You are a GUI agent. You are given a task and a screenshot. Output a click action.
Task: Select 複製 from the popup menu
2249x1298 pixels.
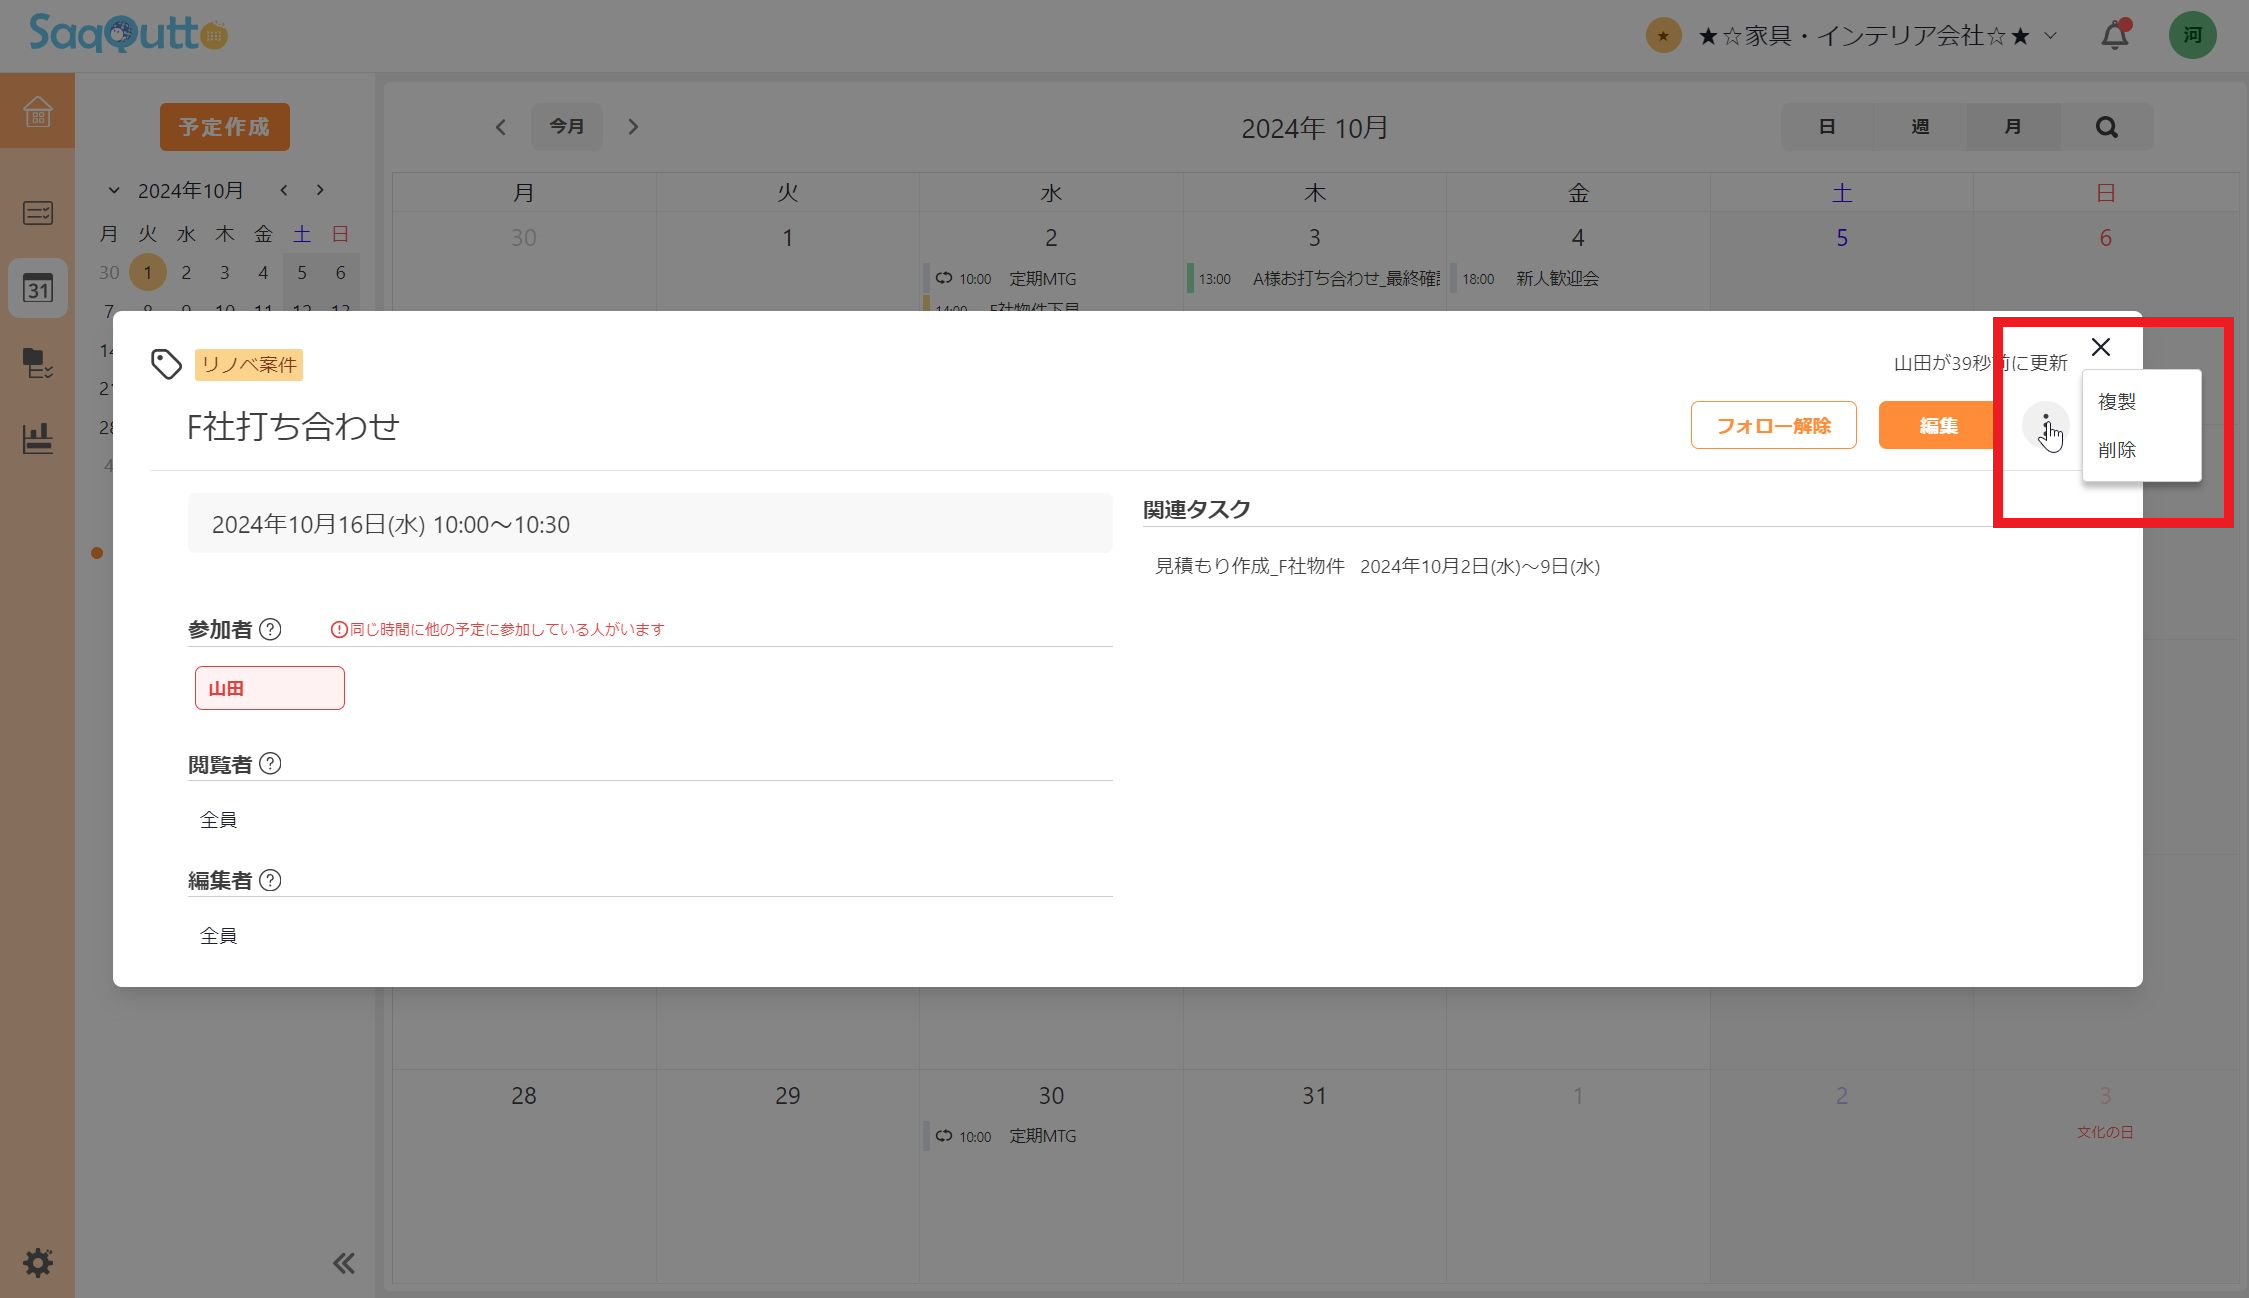[2117, 402]
